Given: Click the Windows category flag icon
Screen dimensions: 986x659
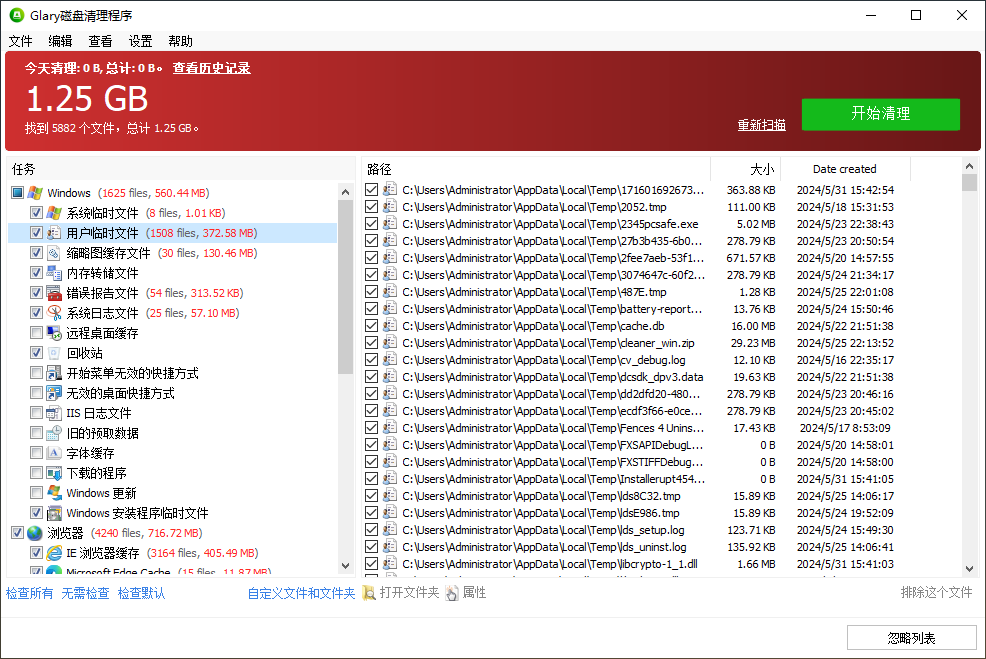Looking at the screenshot, I should pyautogui.click(x=35, y=192).
